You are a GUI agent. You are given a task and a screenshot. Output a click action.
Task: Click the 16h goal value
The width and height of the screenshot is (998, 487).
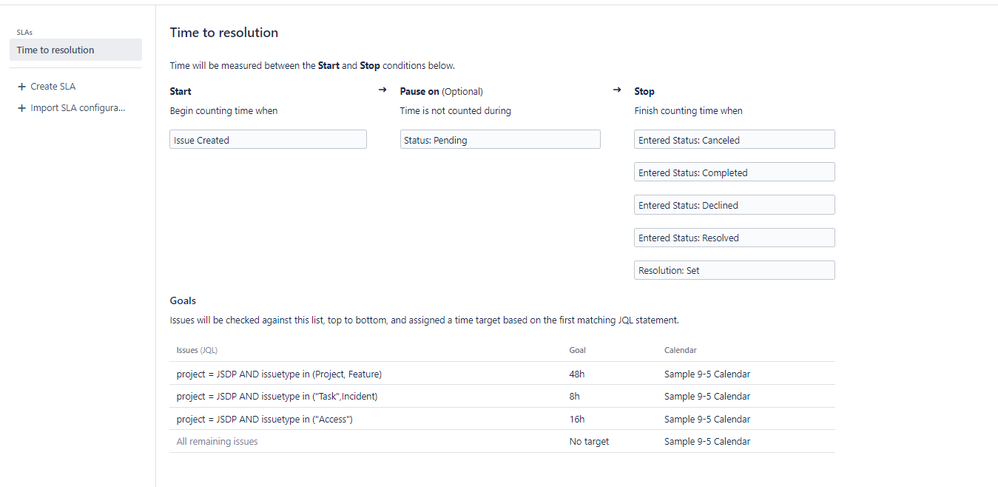(x=578, y=419)
